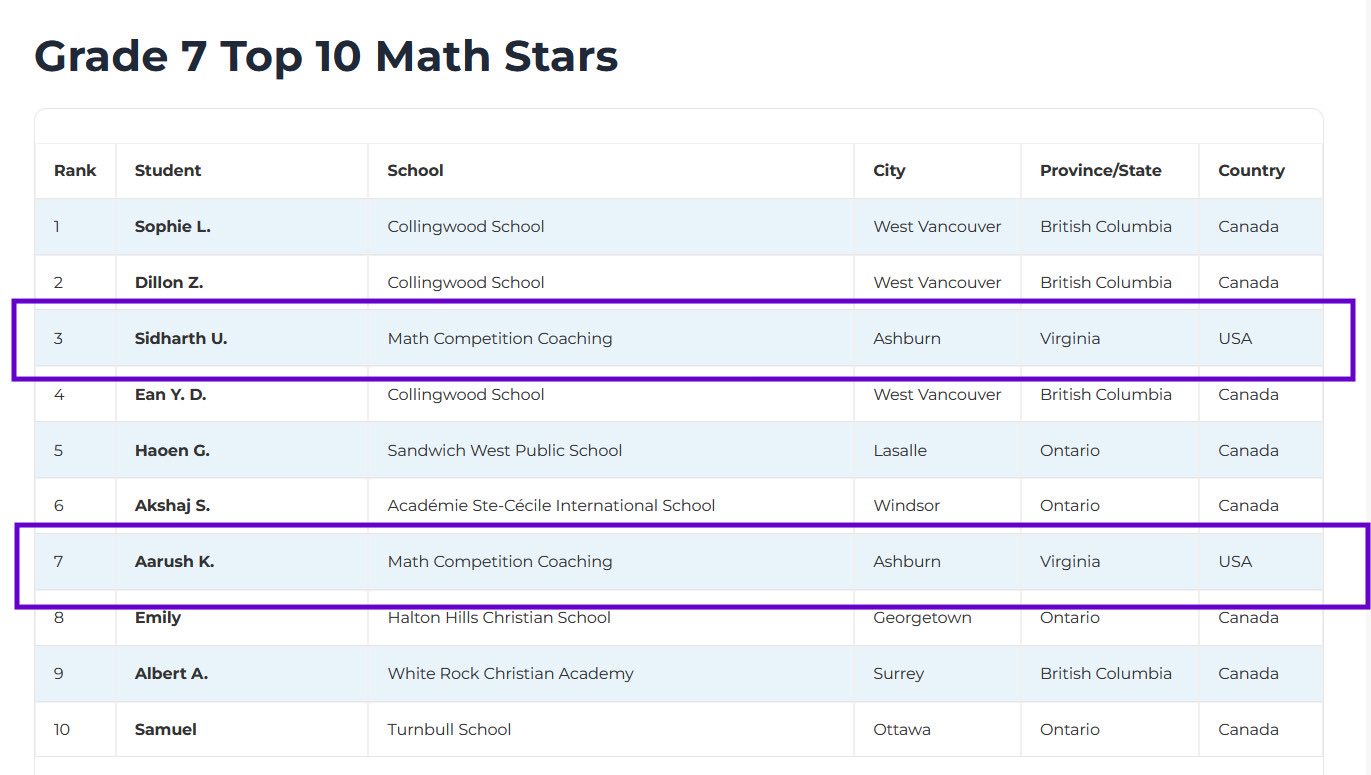Select the "City" column header
The height and width of the screenshot is (775, 1371).
point(889,170)
